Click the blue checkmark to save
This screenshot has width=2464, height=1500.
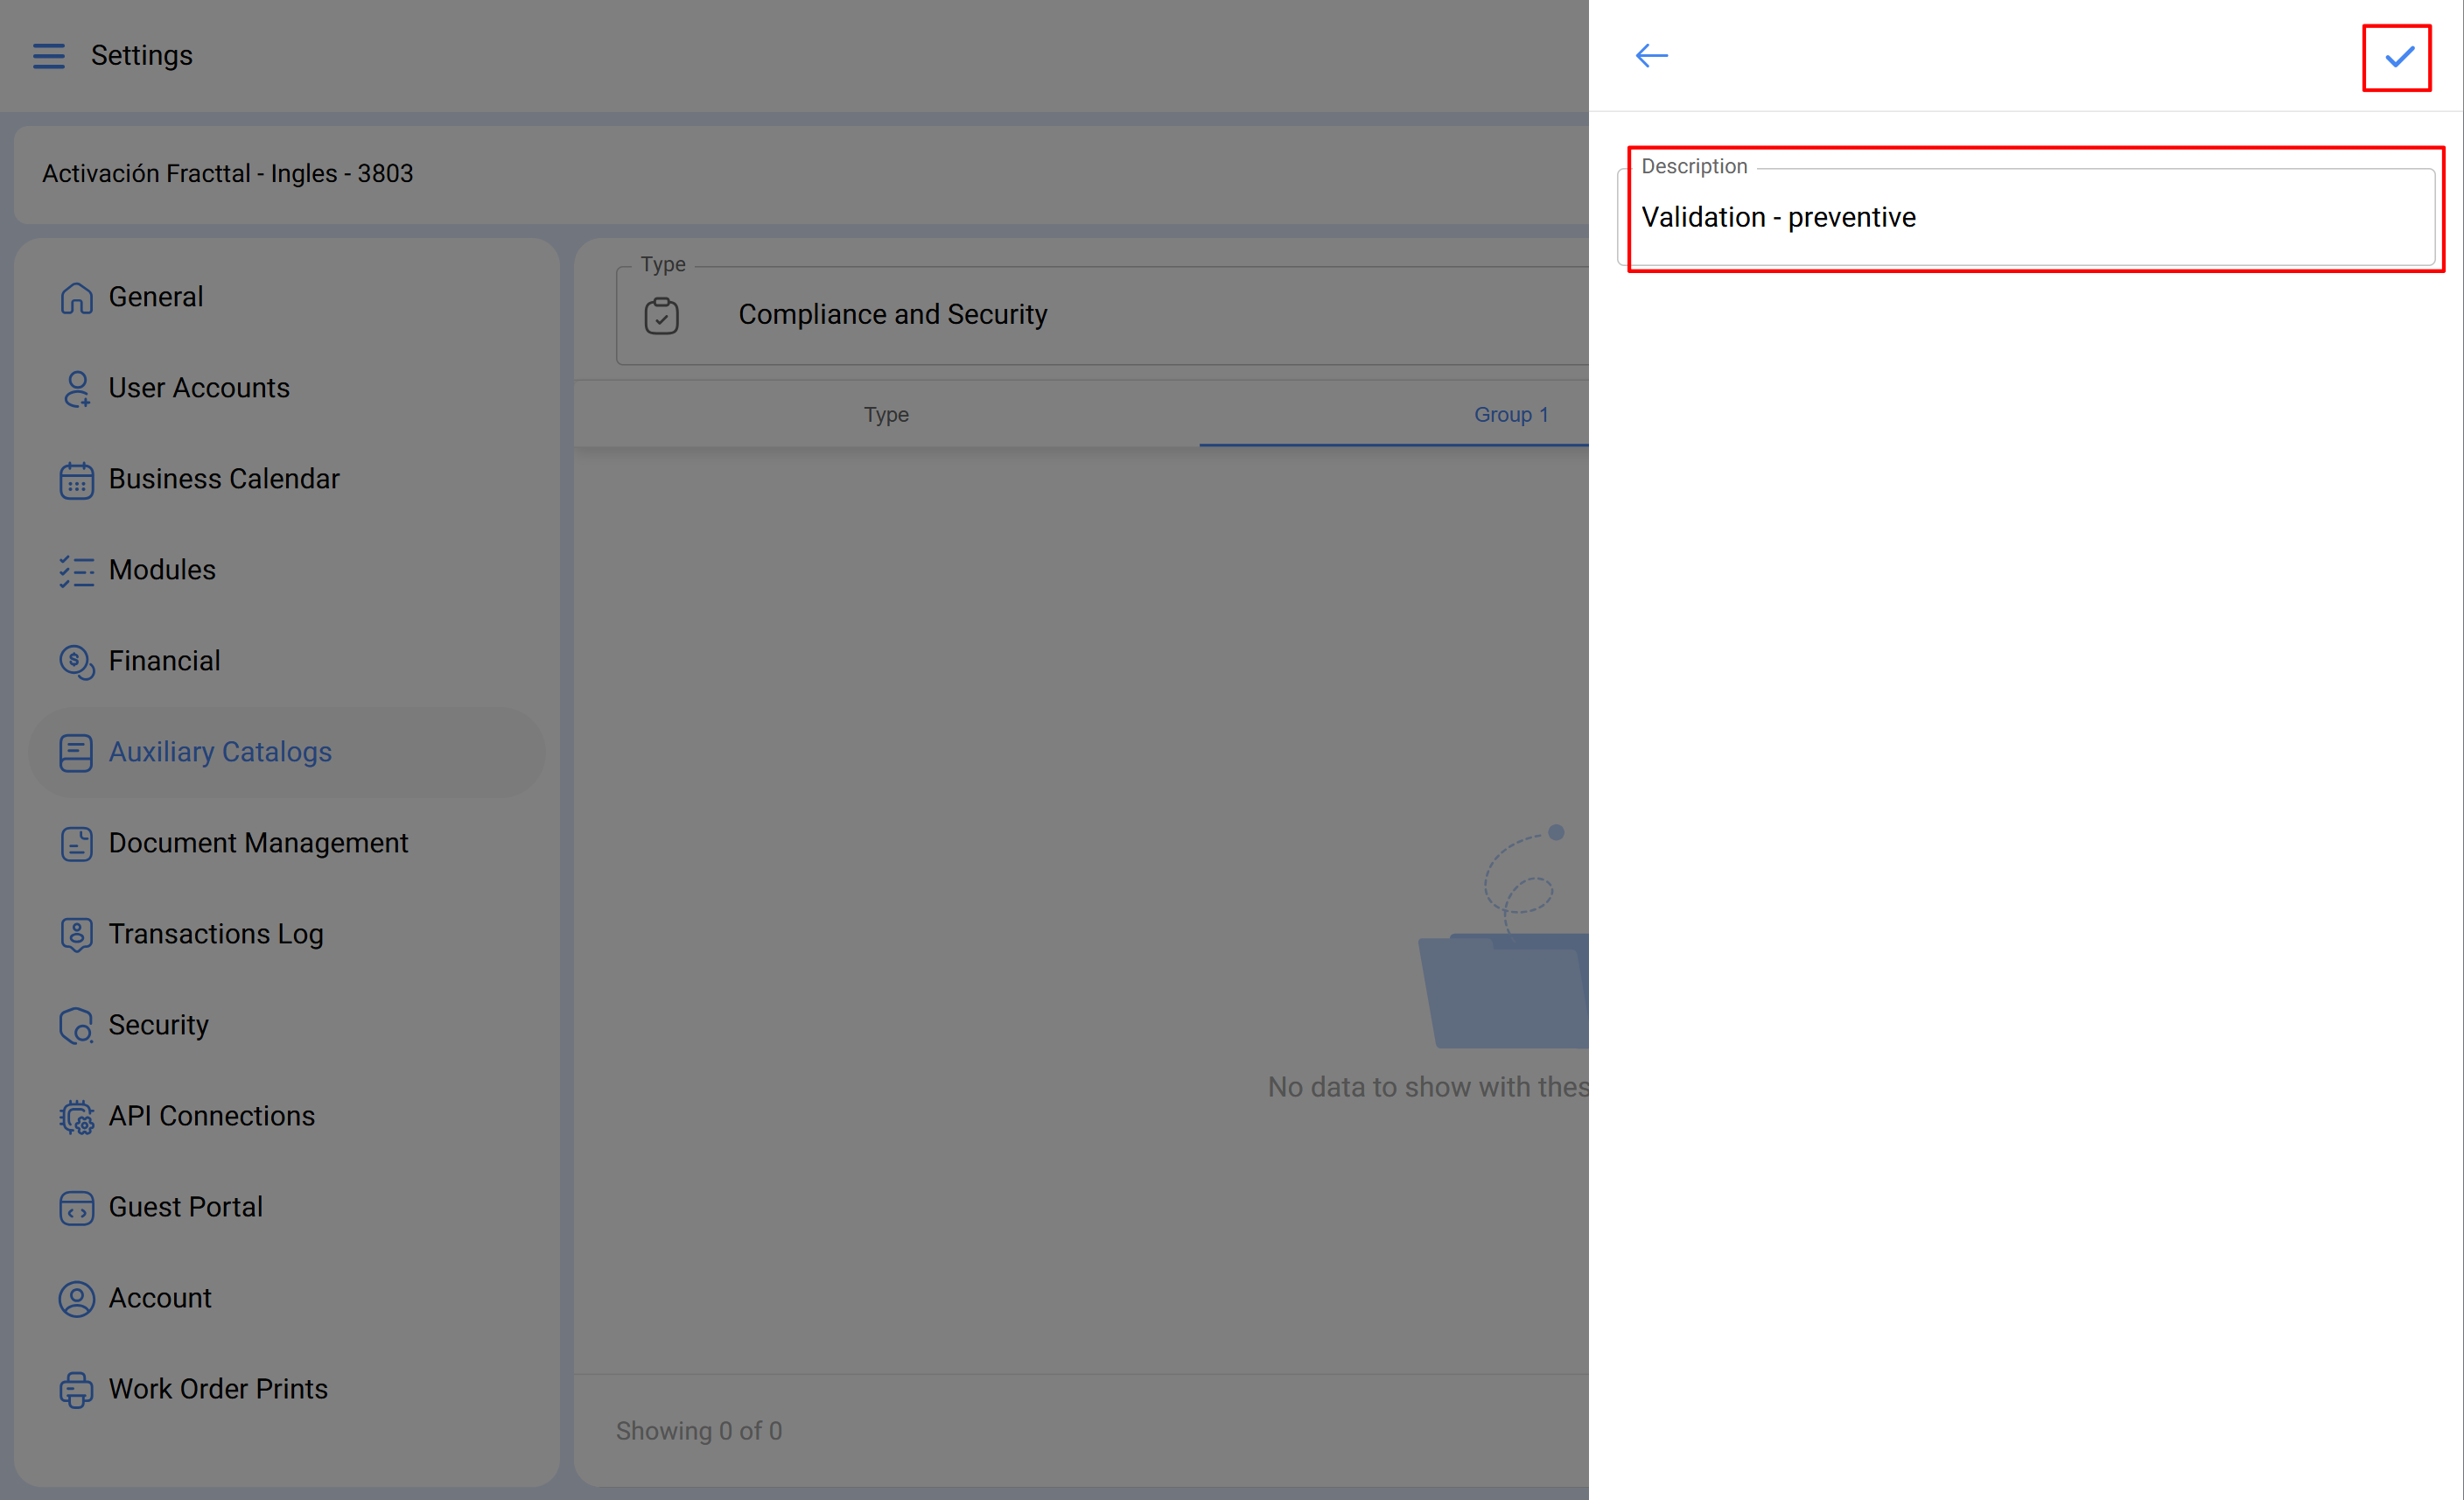2398,57
